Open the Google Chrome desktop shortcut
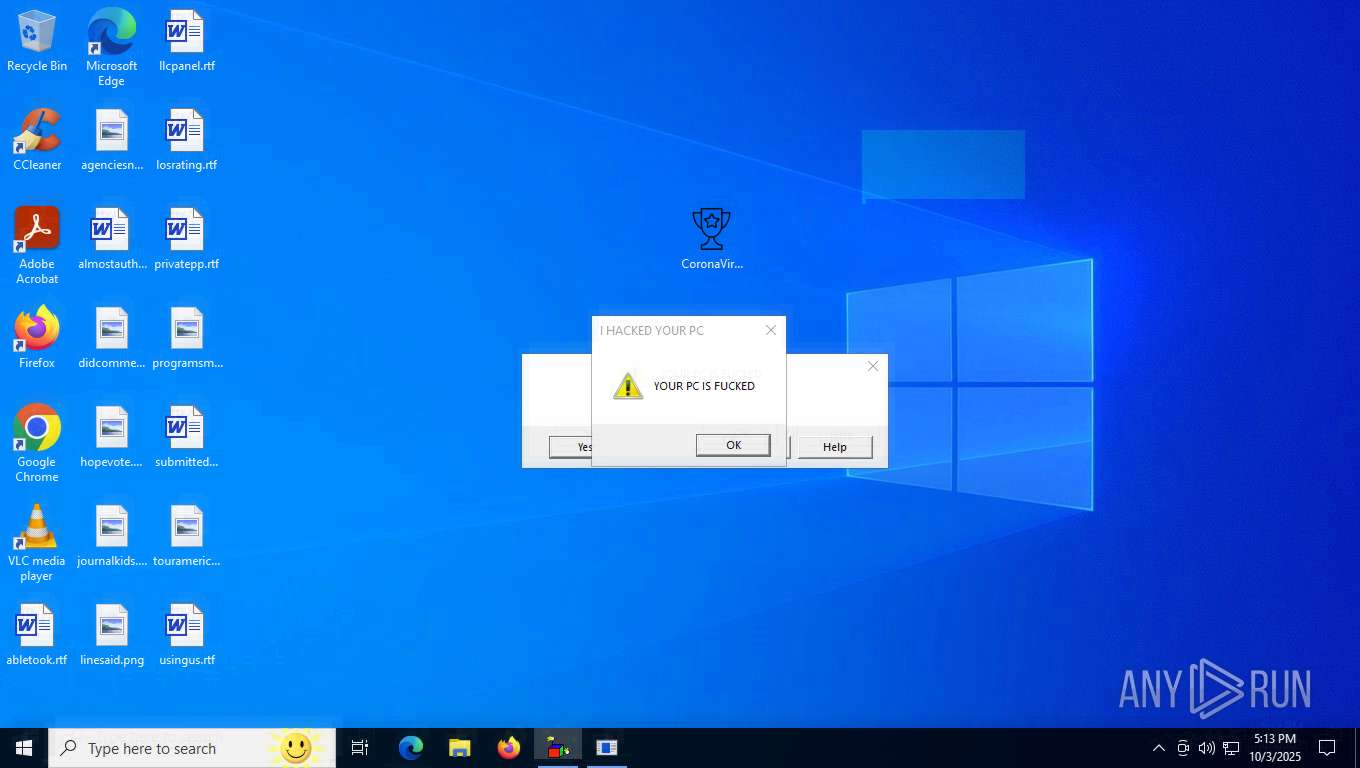The width and height of the screenshot is (1360, 768). [x=37, y=444]
